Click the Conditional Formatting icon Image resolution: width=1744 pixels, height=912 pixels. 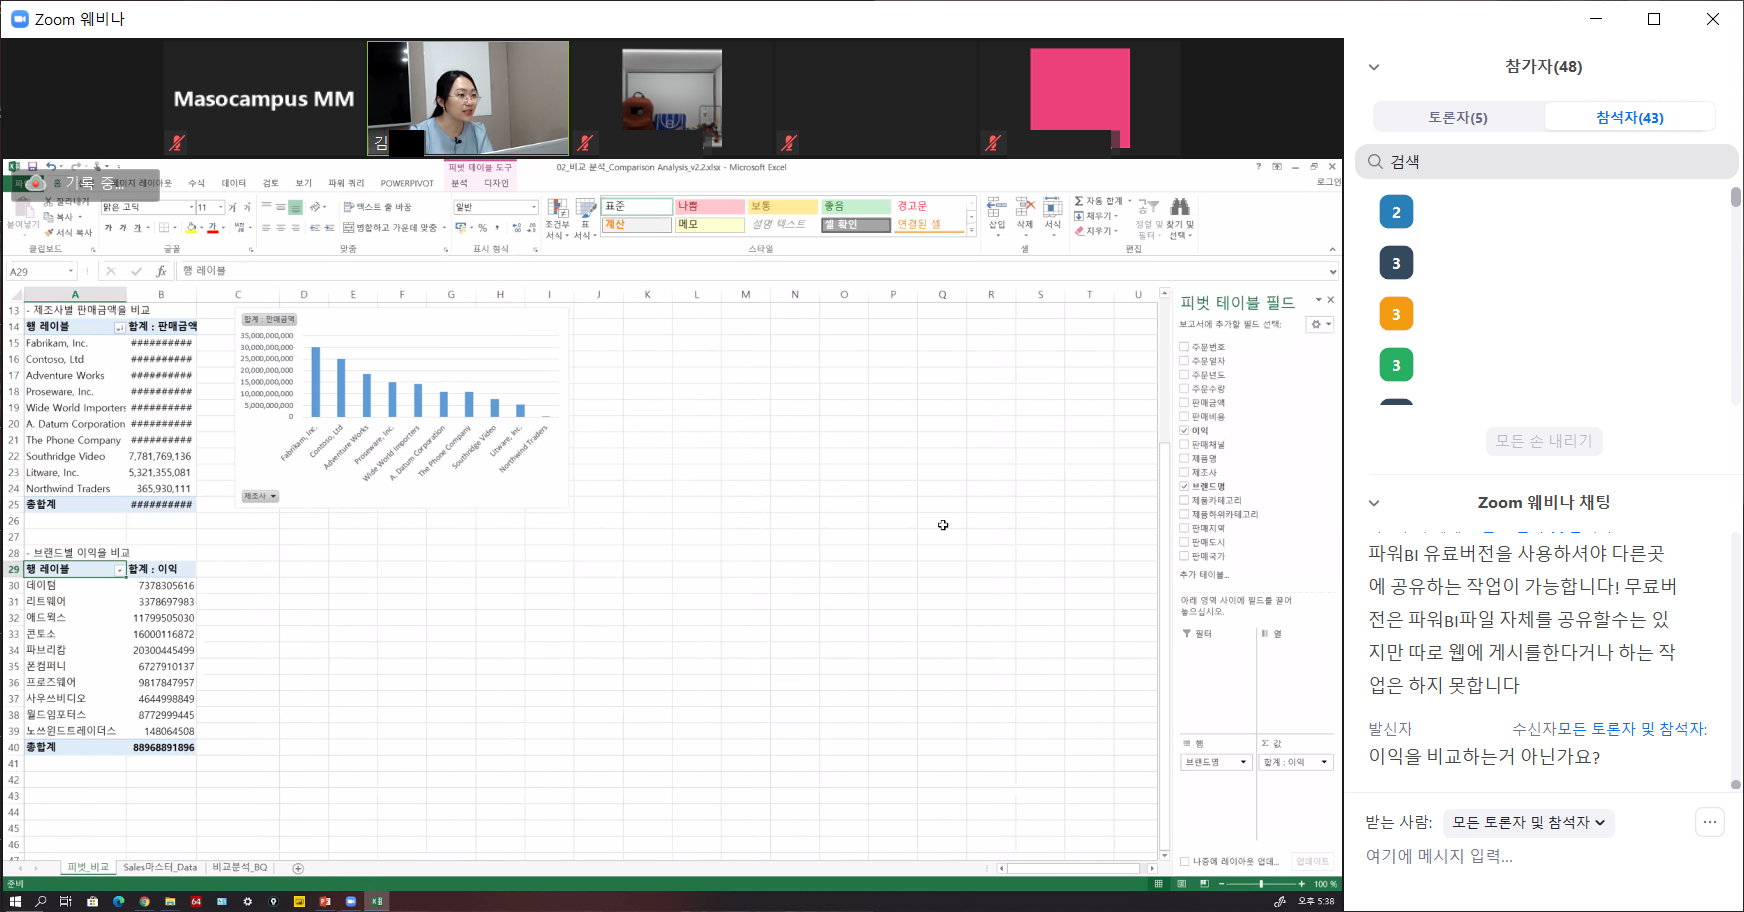tap(557, 209)
